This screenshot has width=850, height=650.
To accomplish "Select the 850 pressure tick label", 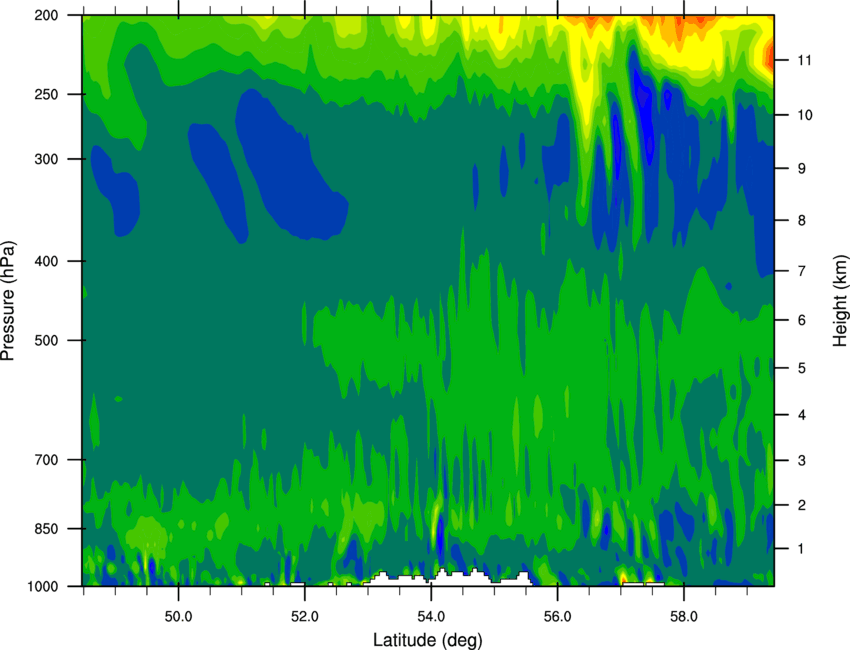I will click(46, 529).
